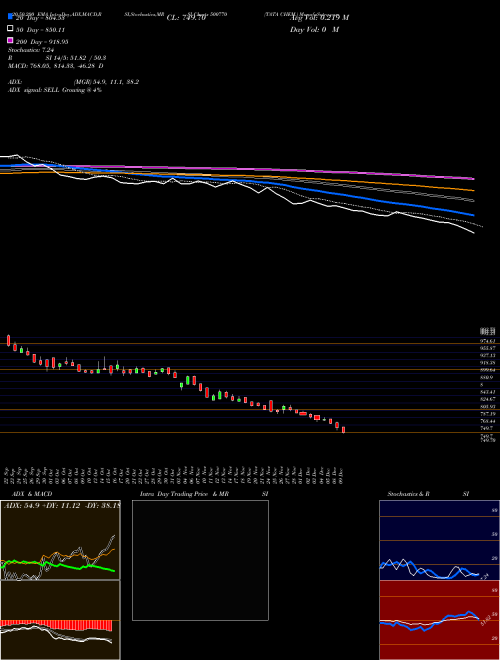Click the white 50 Day EMA legend swatch
Screen dimensions: 500x660
click(10, 28)
